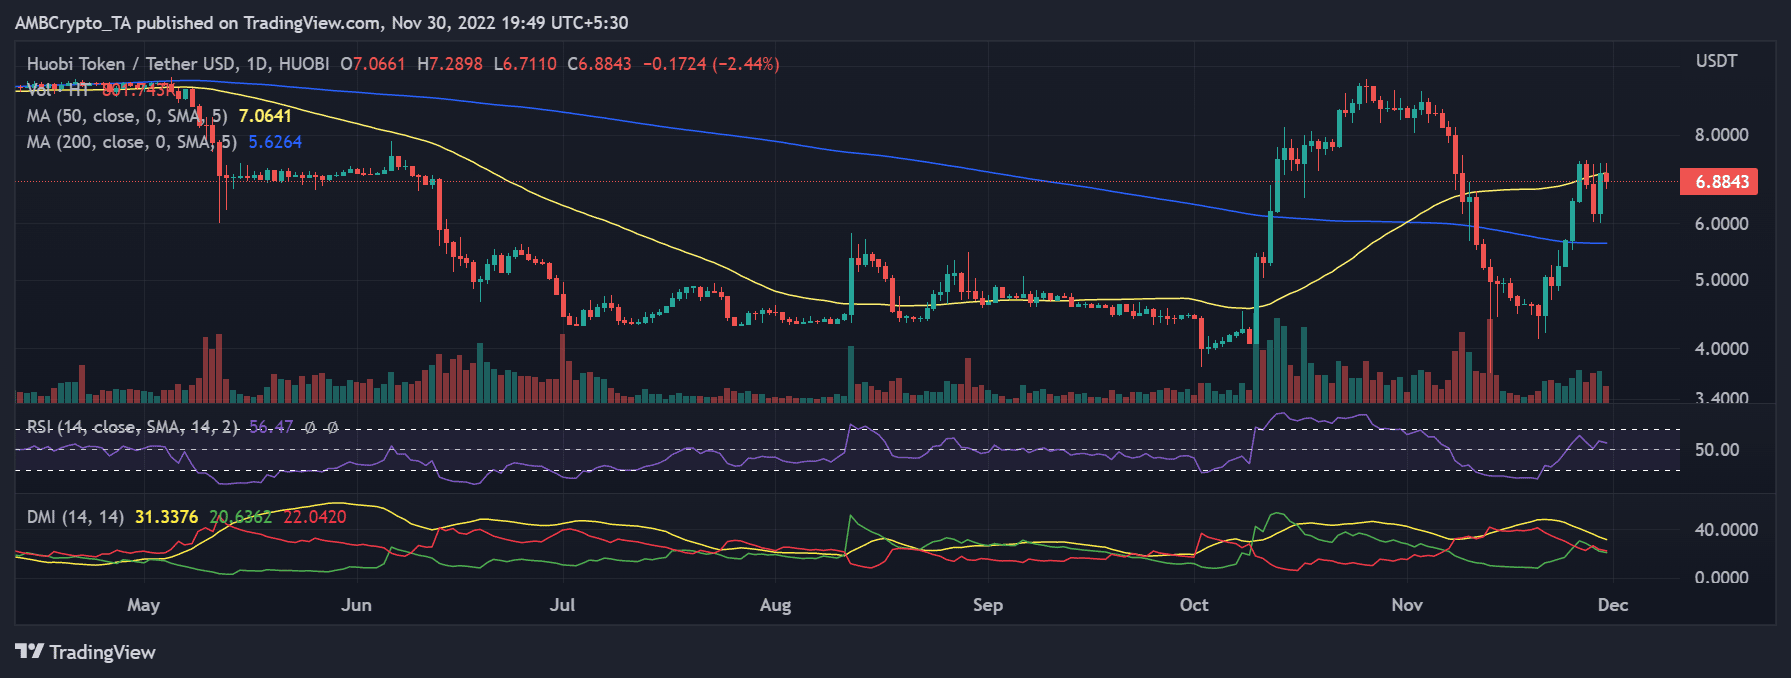Image resolution: width=1791 pixels, height=678 pixels.
Task: Click the USDT currency label on price axis
Action: 1716,61
